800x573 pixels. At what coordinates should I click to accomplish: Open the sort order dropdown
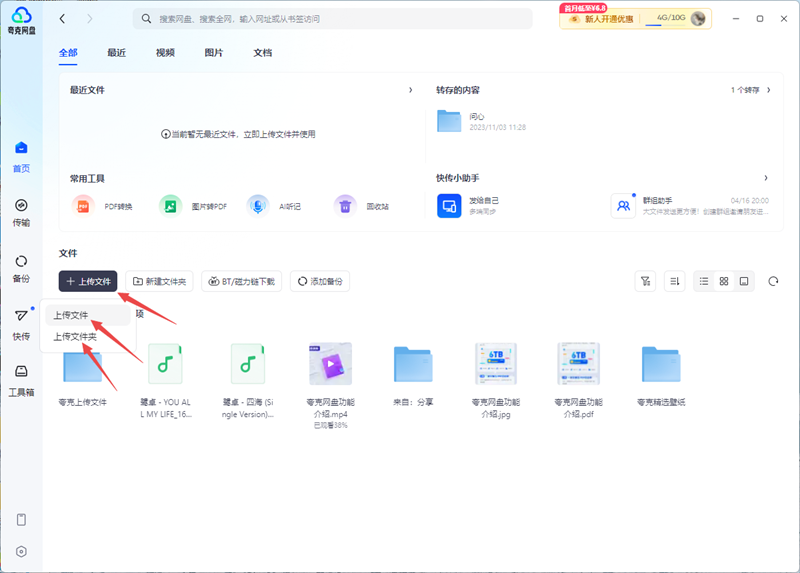(x=675, y=282)
